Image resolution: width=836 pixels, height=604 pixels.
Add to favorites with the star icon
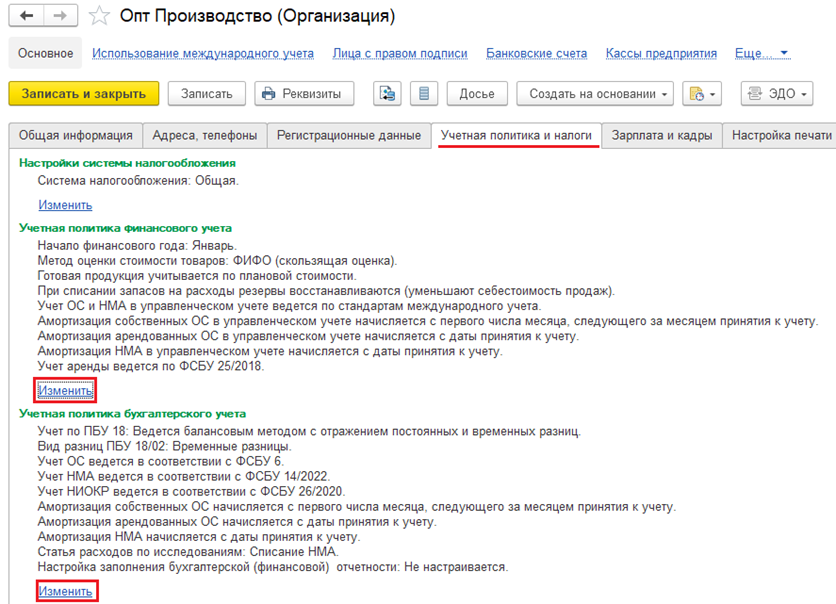99,15
